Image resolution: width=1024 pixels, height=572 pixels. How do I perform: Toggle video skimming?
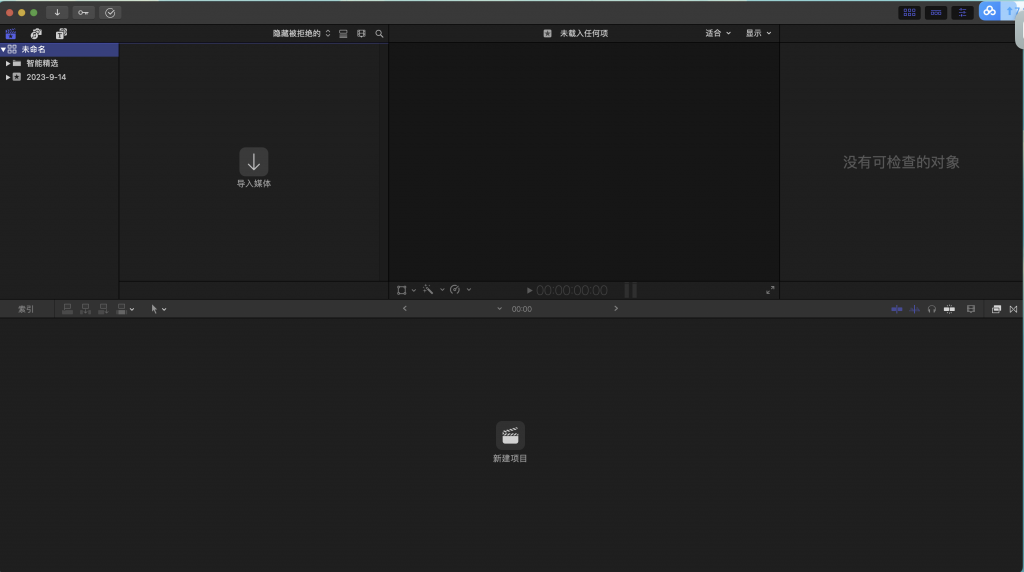(897, 309)
